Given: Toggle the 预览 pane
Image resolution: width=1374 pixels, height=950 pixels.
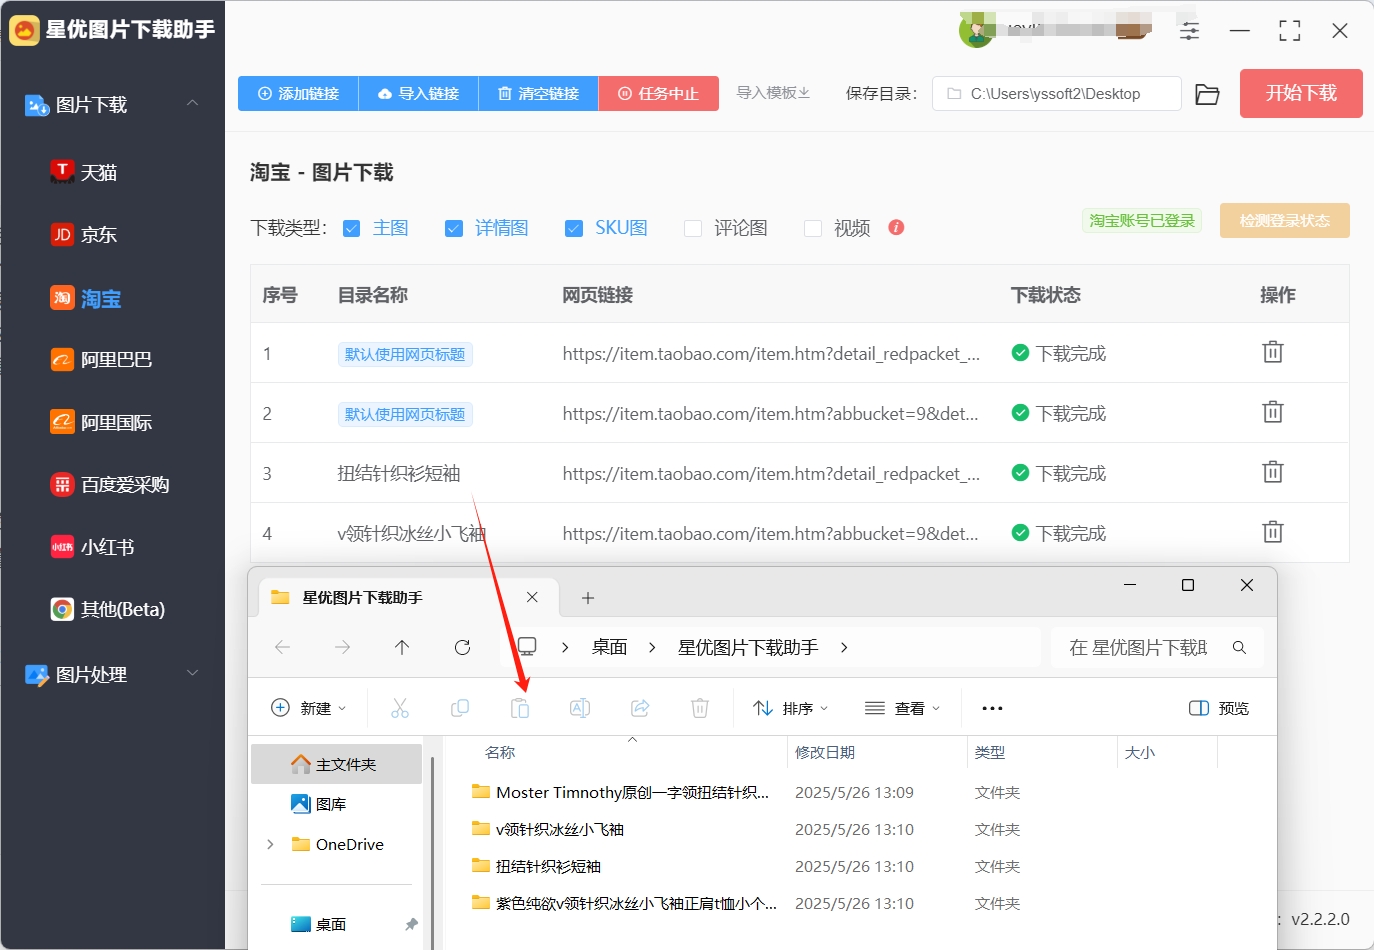Looking at the screenshot, I should click(x=1219, y=708).
